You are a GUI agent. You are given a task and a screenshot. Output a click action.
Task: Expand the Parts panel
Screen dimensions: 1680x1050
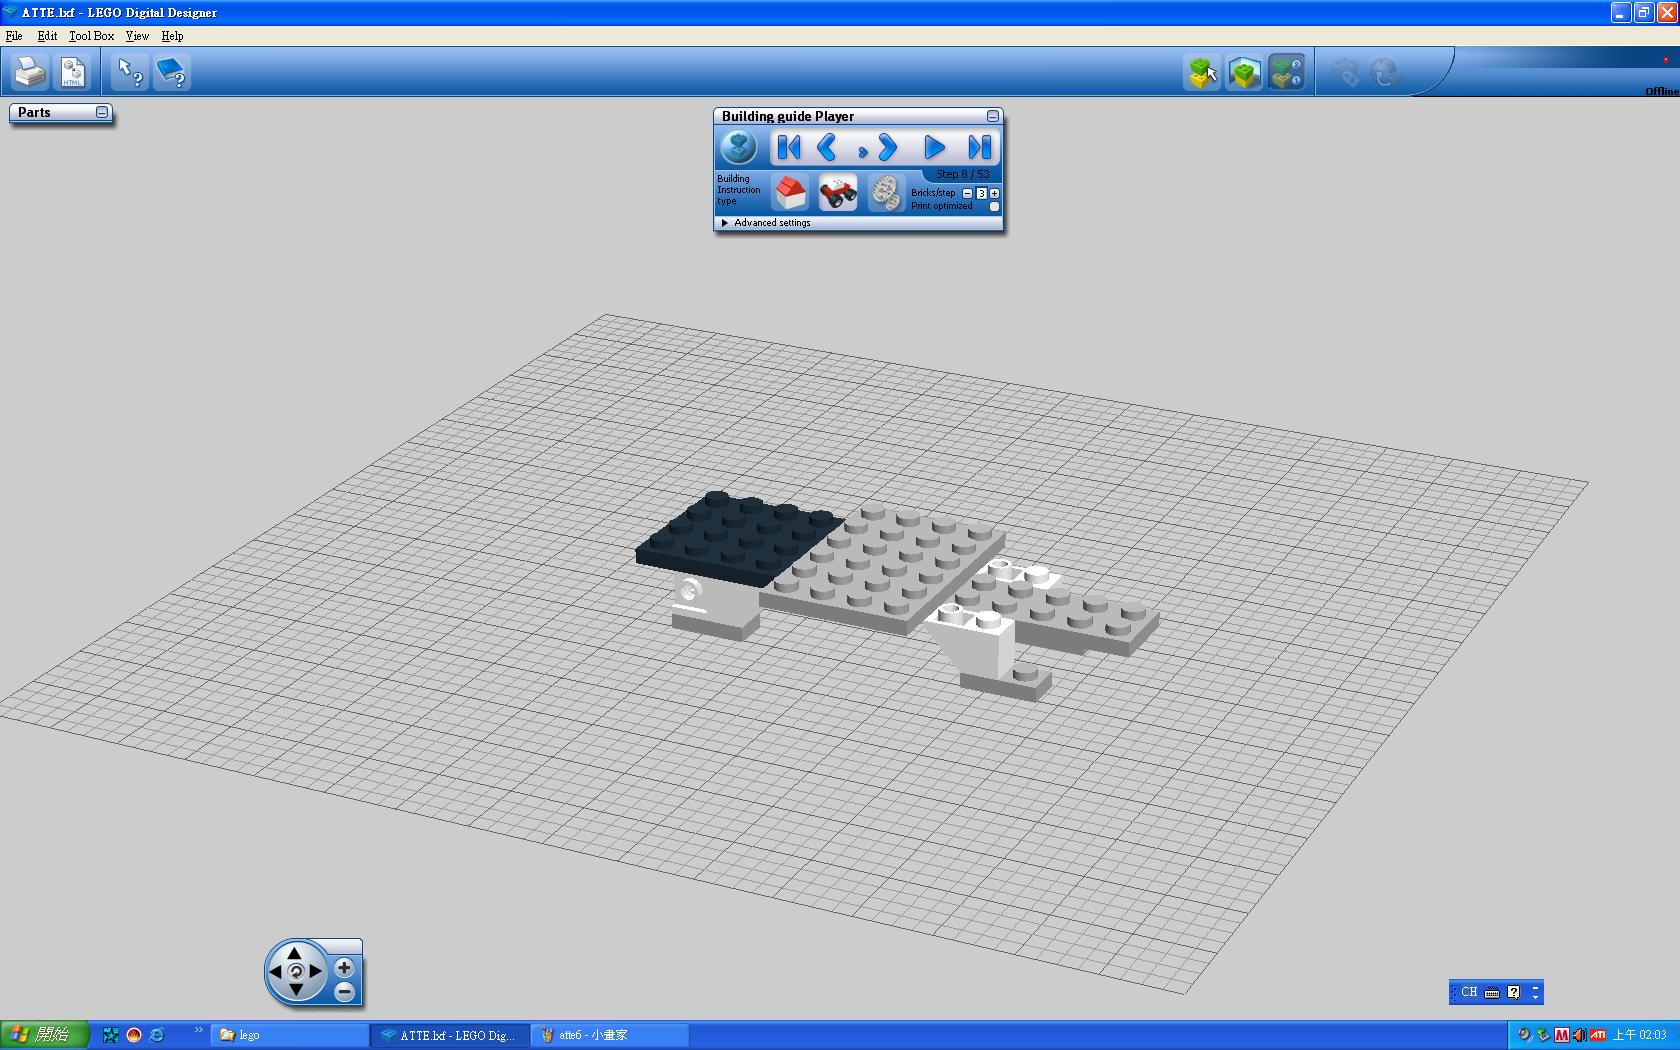point(102,112)
